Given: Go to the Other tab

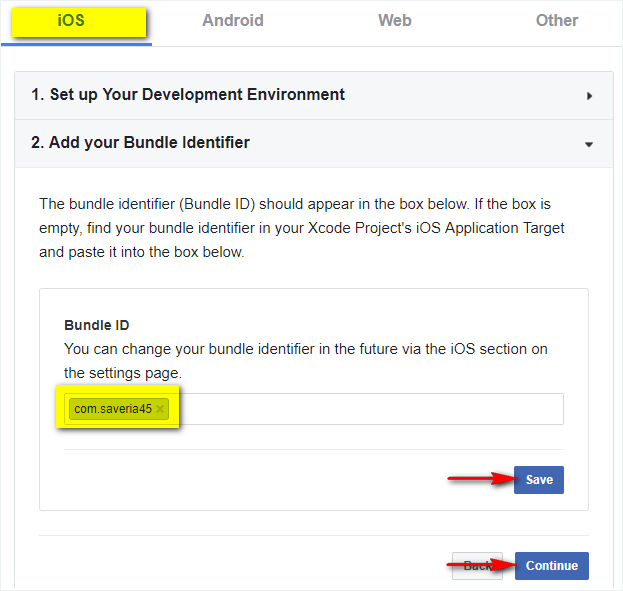Looking at the screenshot, I should [x=556, y=21].
